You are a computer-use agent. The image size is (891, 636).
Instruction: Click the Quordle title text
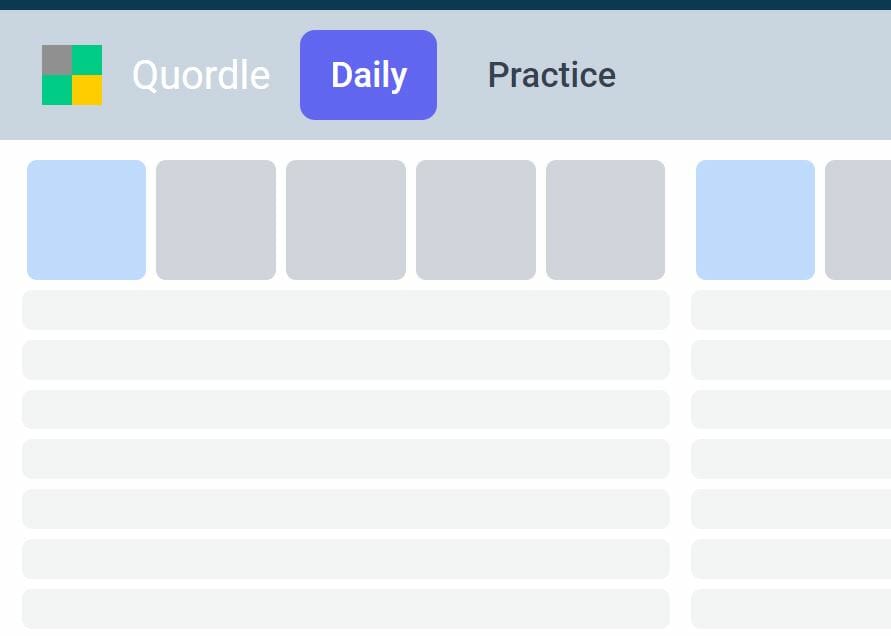(201, 75)
